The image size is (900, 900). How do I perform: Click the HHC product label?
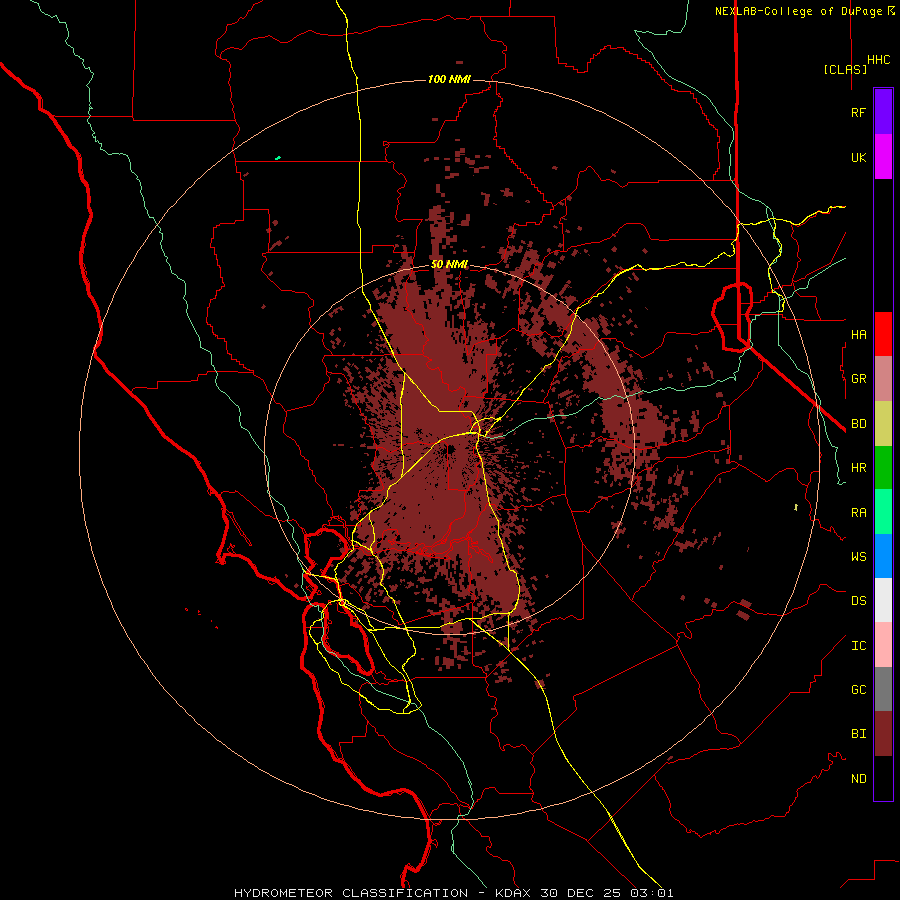(878, 60)
